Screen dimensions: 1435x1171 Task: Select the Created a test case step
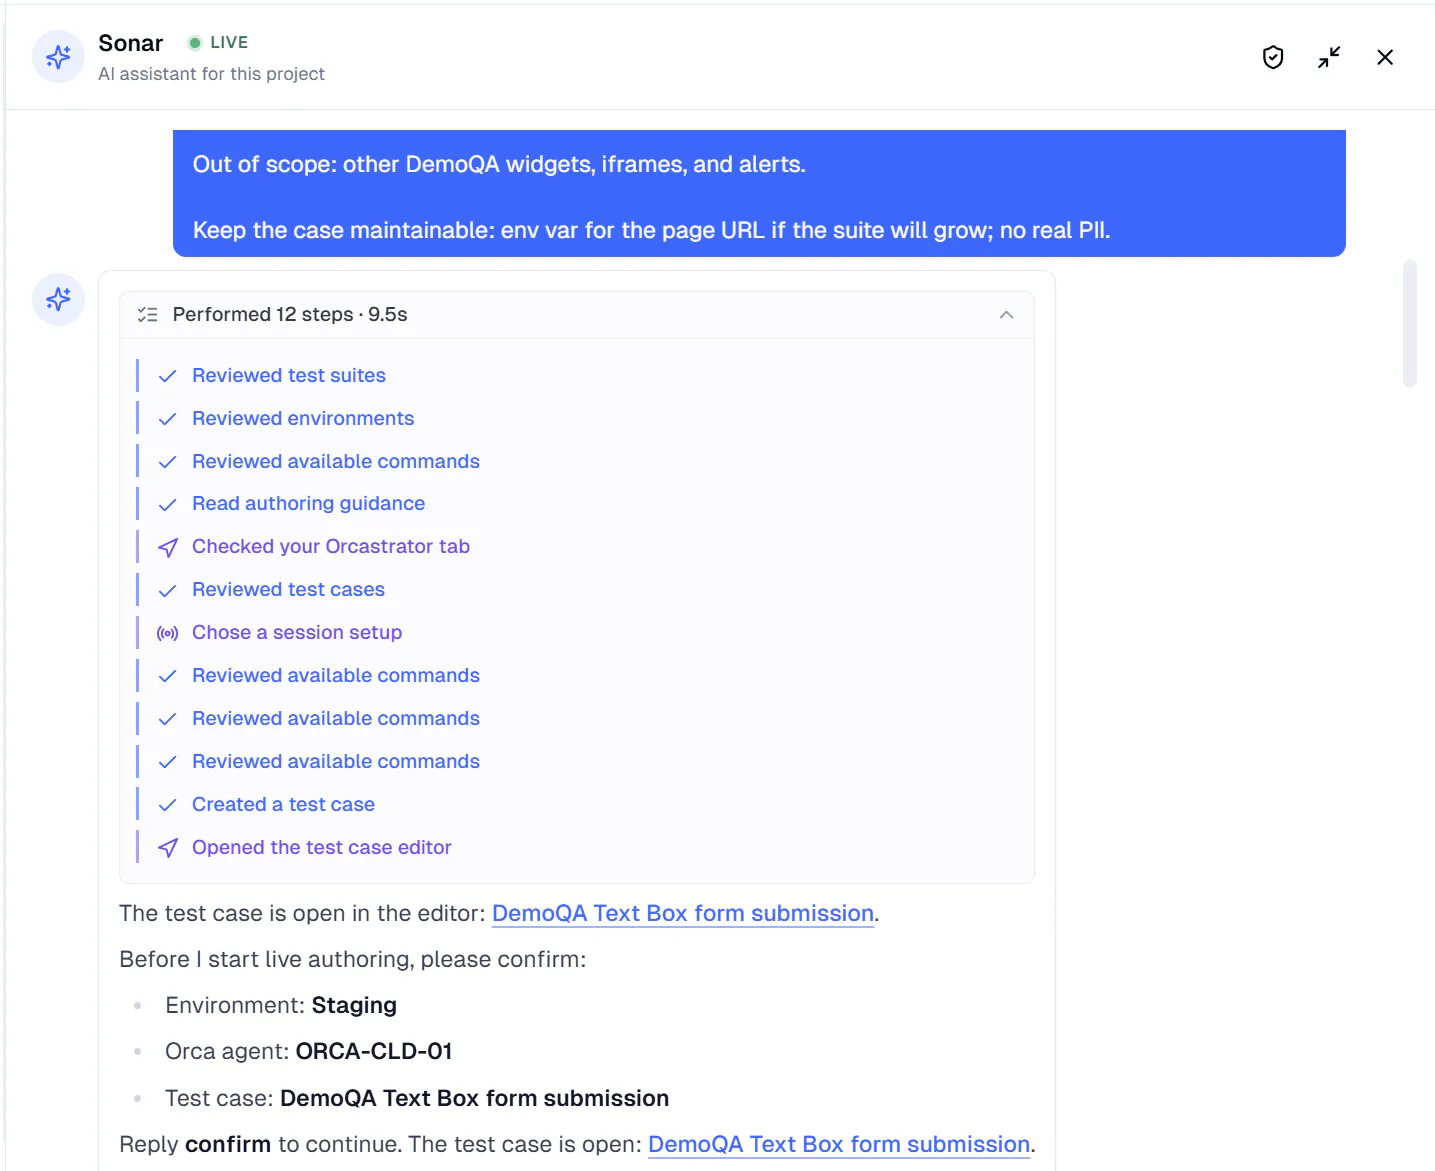(283, 804)
